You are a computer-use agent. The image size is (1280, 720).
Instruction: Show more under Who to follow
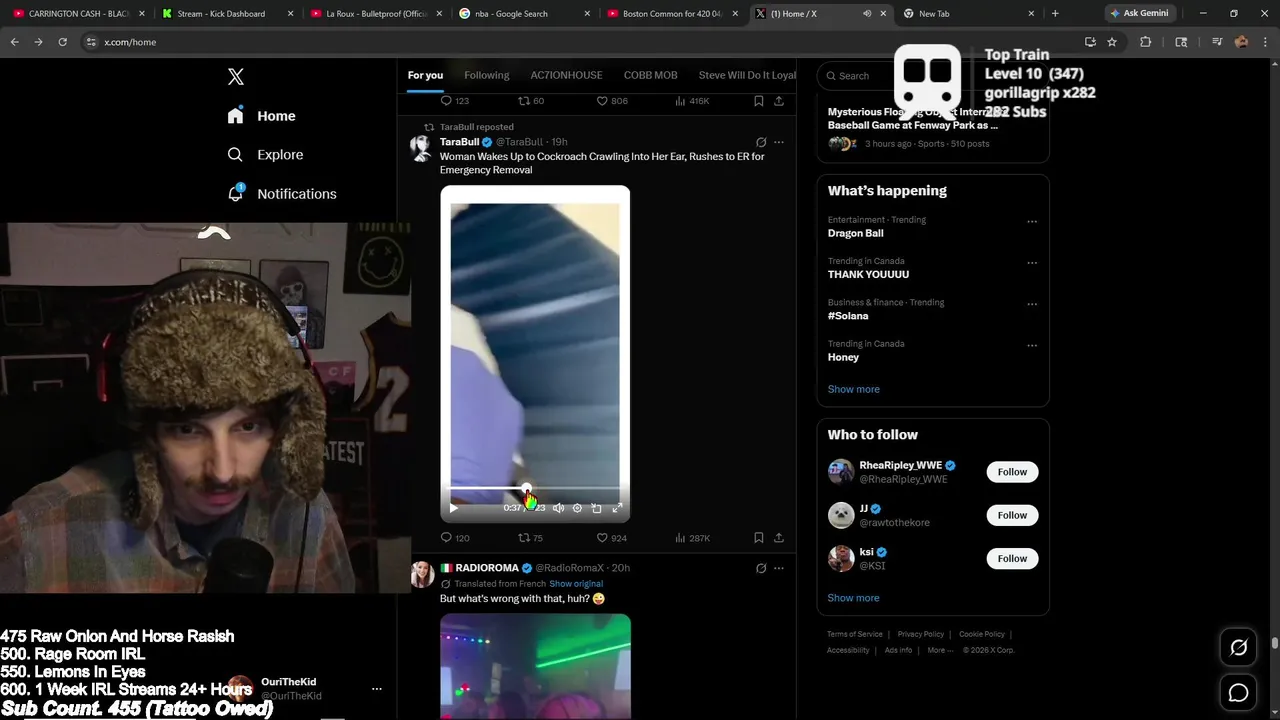coord(854,598)
